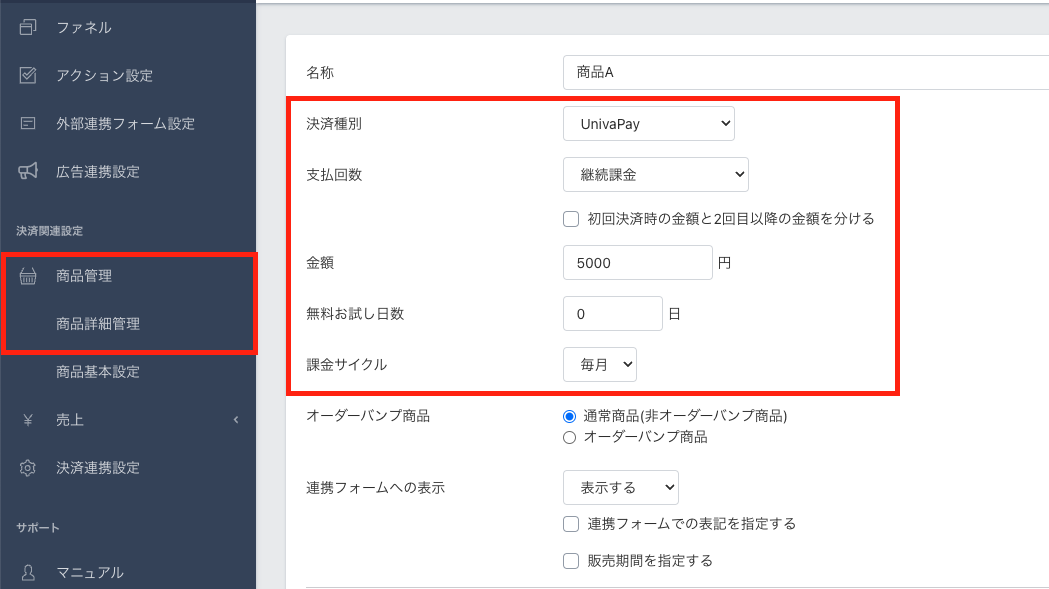Viewport: 1049px width, 589px height.
Task: Open the 連携フォームへの表示 dropdown
Action: [x=620, y=488]
